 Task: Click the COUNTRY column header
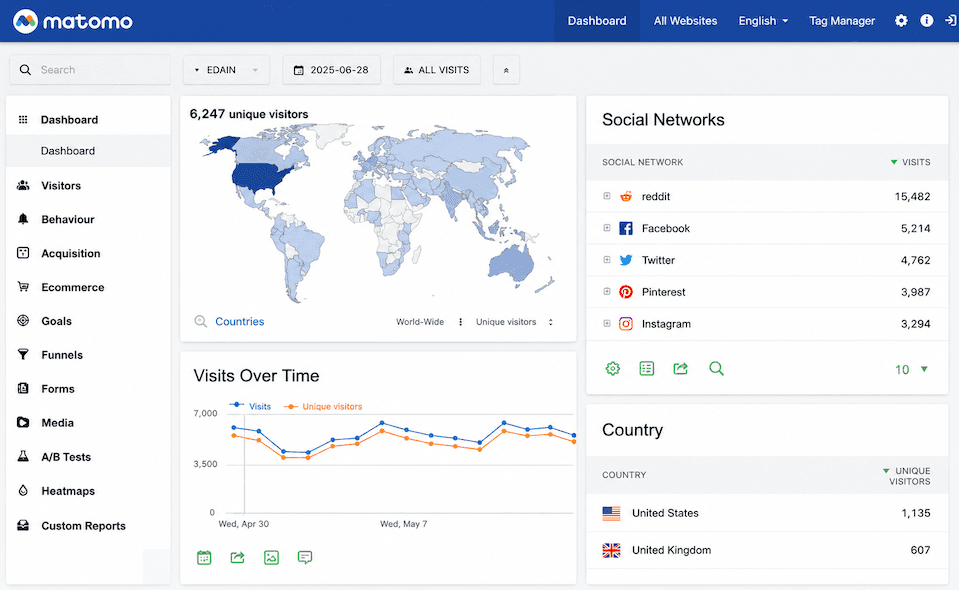[x=624, y=474]
